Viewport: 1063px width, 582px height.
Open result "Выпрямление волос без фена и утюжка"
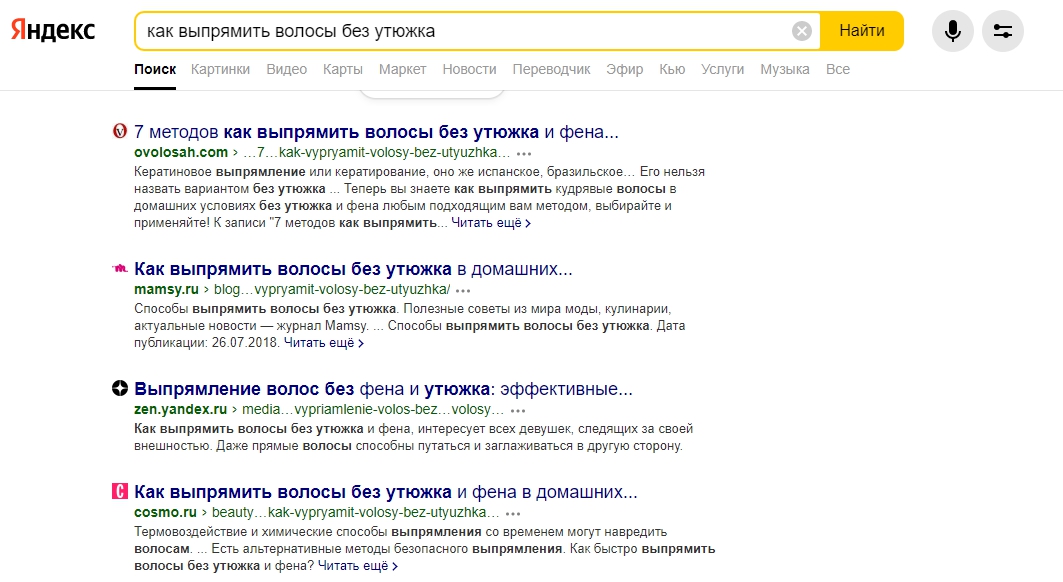[x=383, y=389]
